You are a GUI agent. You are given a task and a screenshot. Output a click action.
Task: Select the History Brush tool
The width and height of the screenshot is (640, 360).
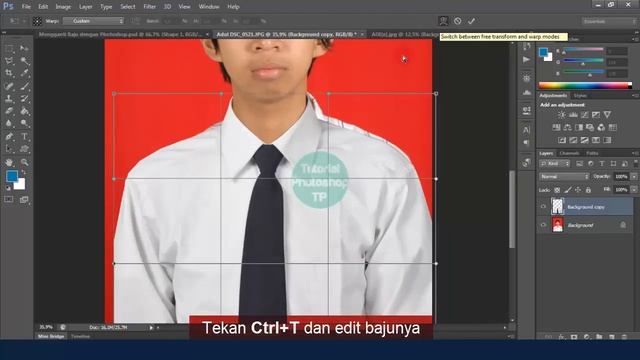[x=24, y=98]
